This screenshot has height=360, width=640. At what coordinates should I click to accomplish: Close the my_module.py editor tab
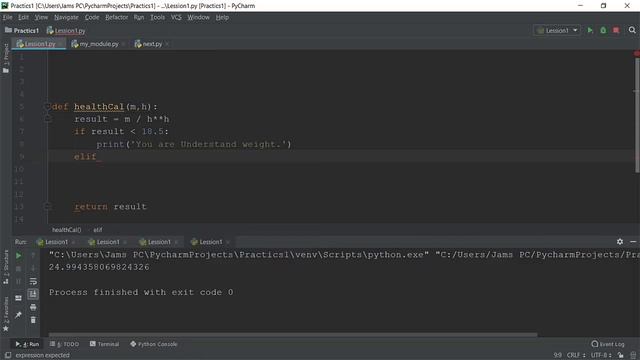(123, 44)
